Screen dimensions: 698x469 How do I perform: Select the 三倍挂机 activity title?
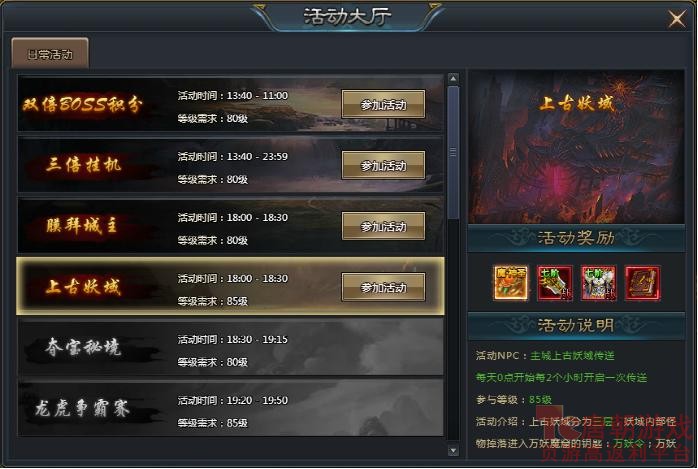(x=83, y=165)
